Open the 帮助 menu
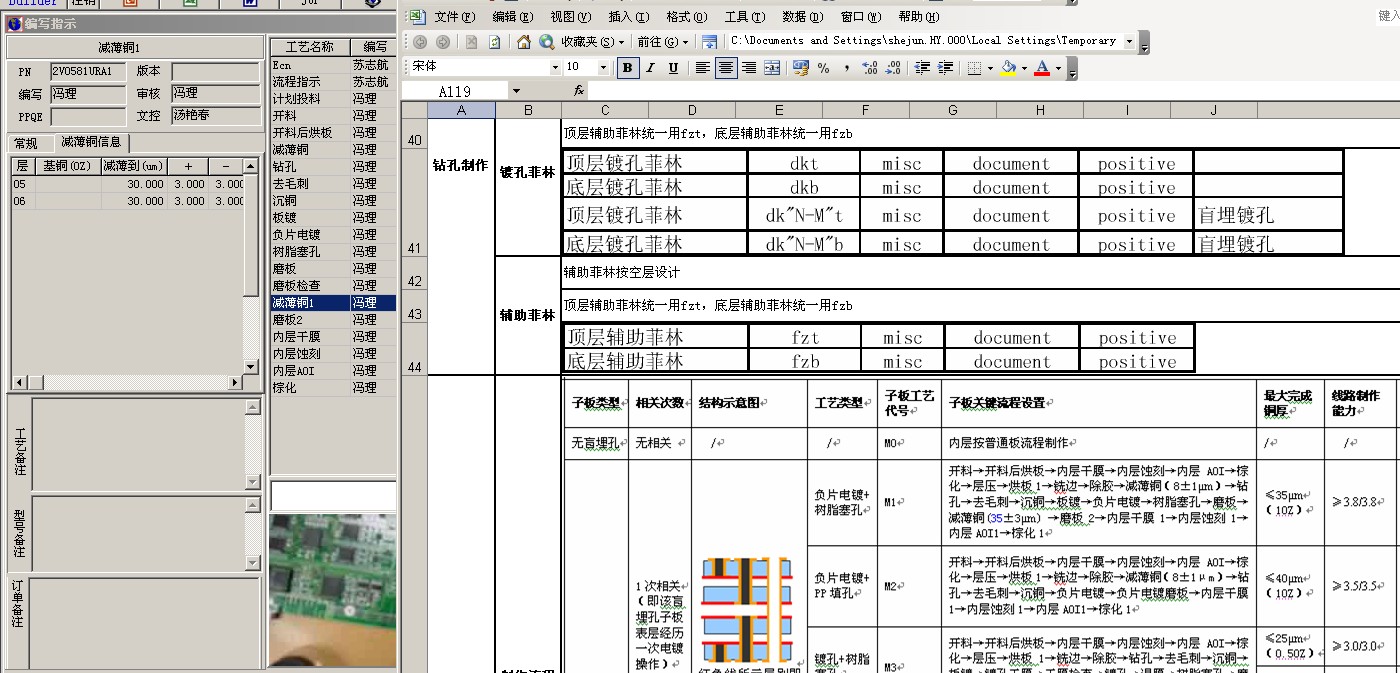Viewport: 1400px width, 673px height. (918, 17)
